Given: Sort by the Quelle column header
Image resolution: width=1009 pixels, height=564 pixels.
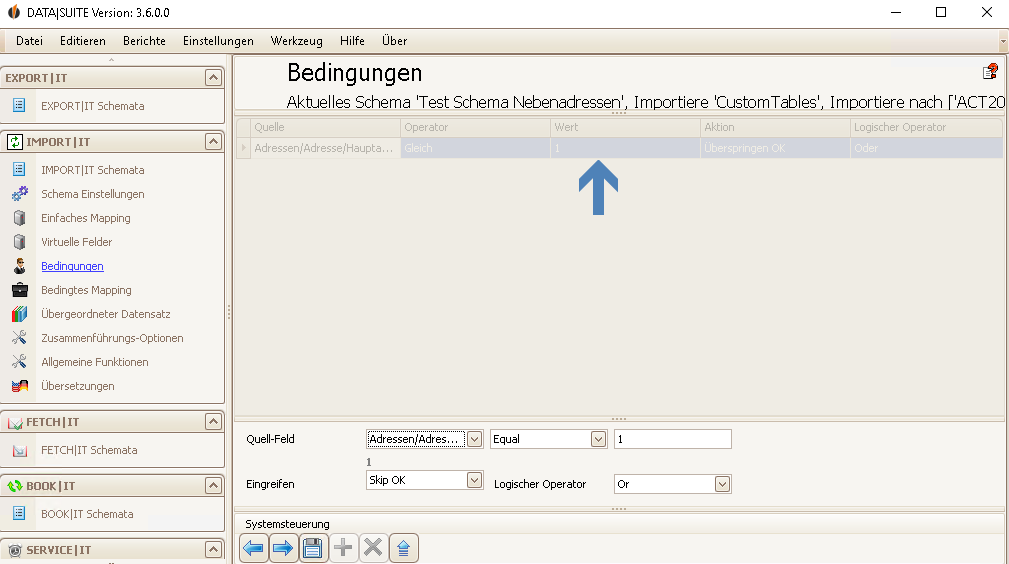Looking at the screenshot, I should pos(325,127).
